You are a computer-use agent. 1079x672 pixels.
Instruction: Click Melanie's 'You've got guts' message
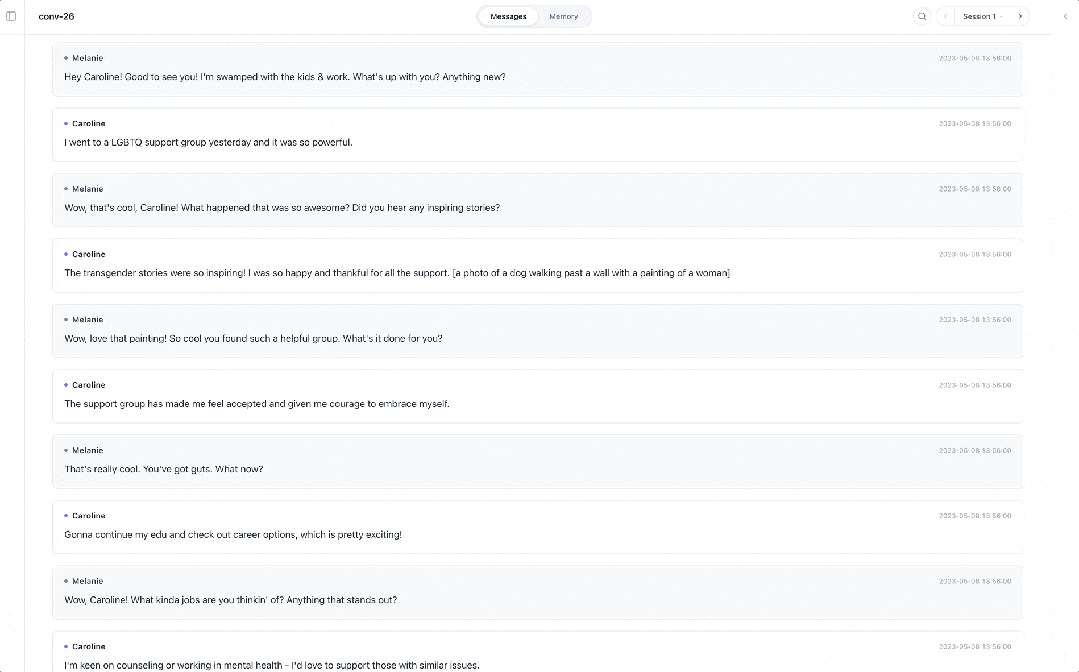[163, 469]
